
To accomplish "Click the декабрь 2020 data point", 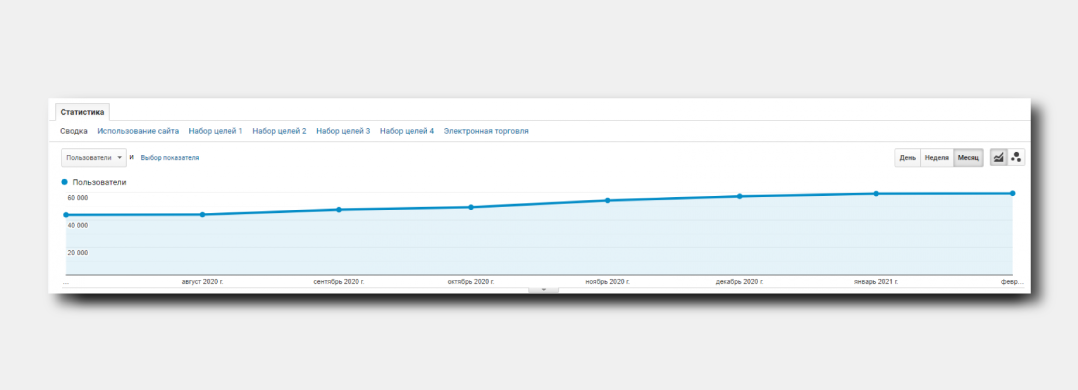I will (740, 197).
